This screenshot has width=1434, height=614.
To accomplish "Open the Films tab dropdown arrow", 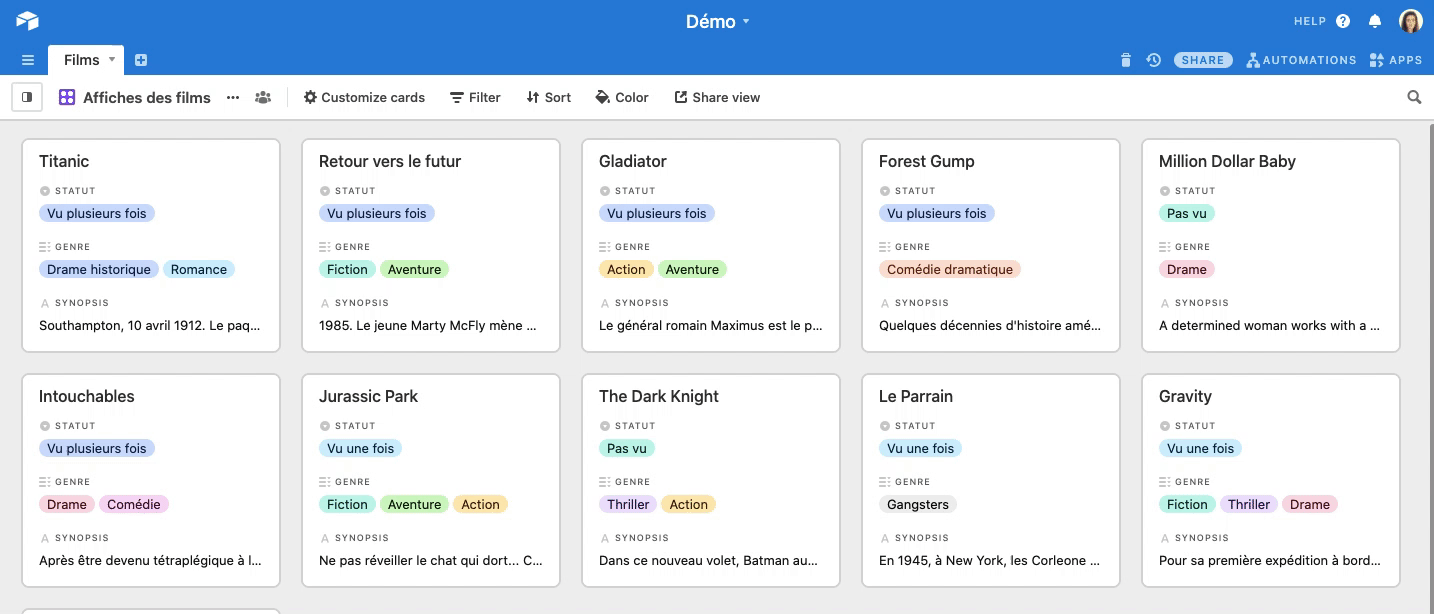I will click(112, 59).
